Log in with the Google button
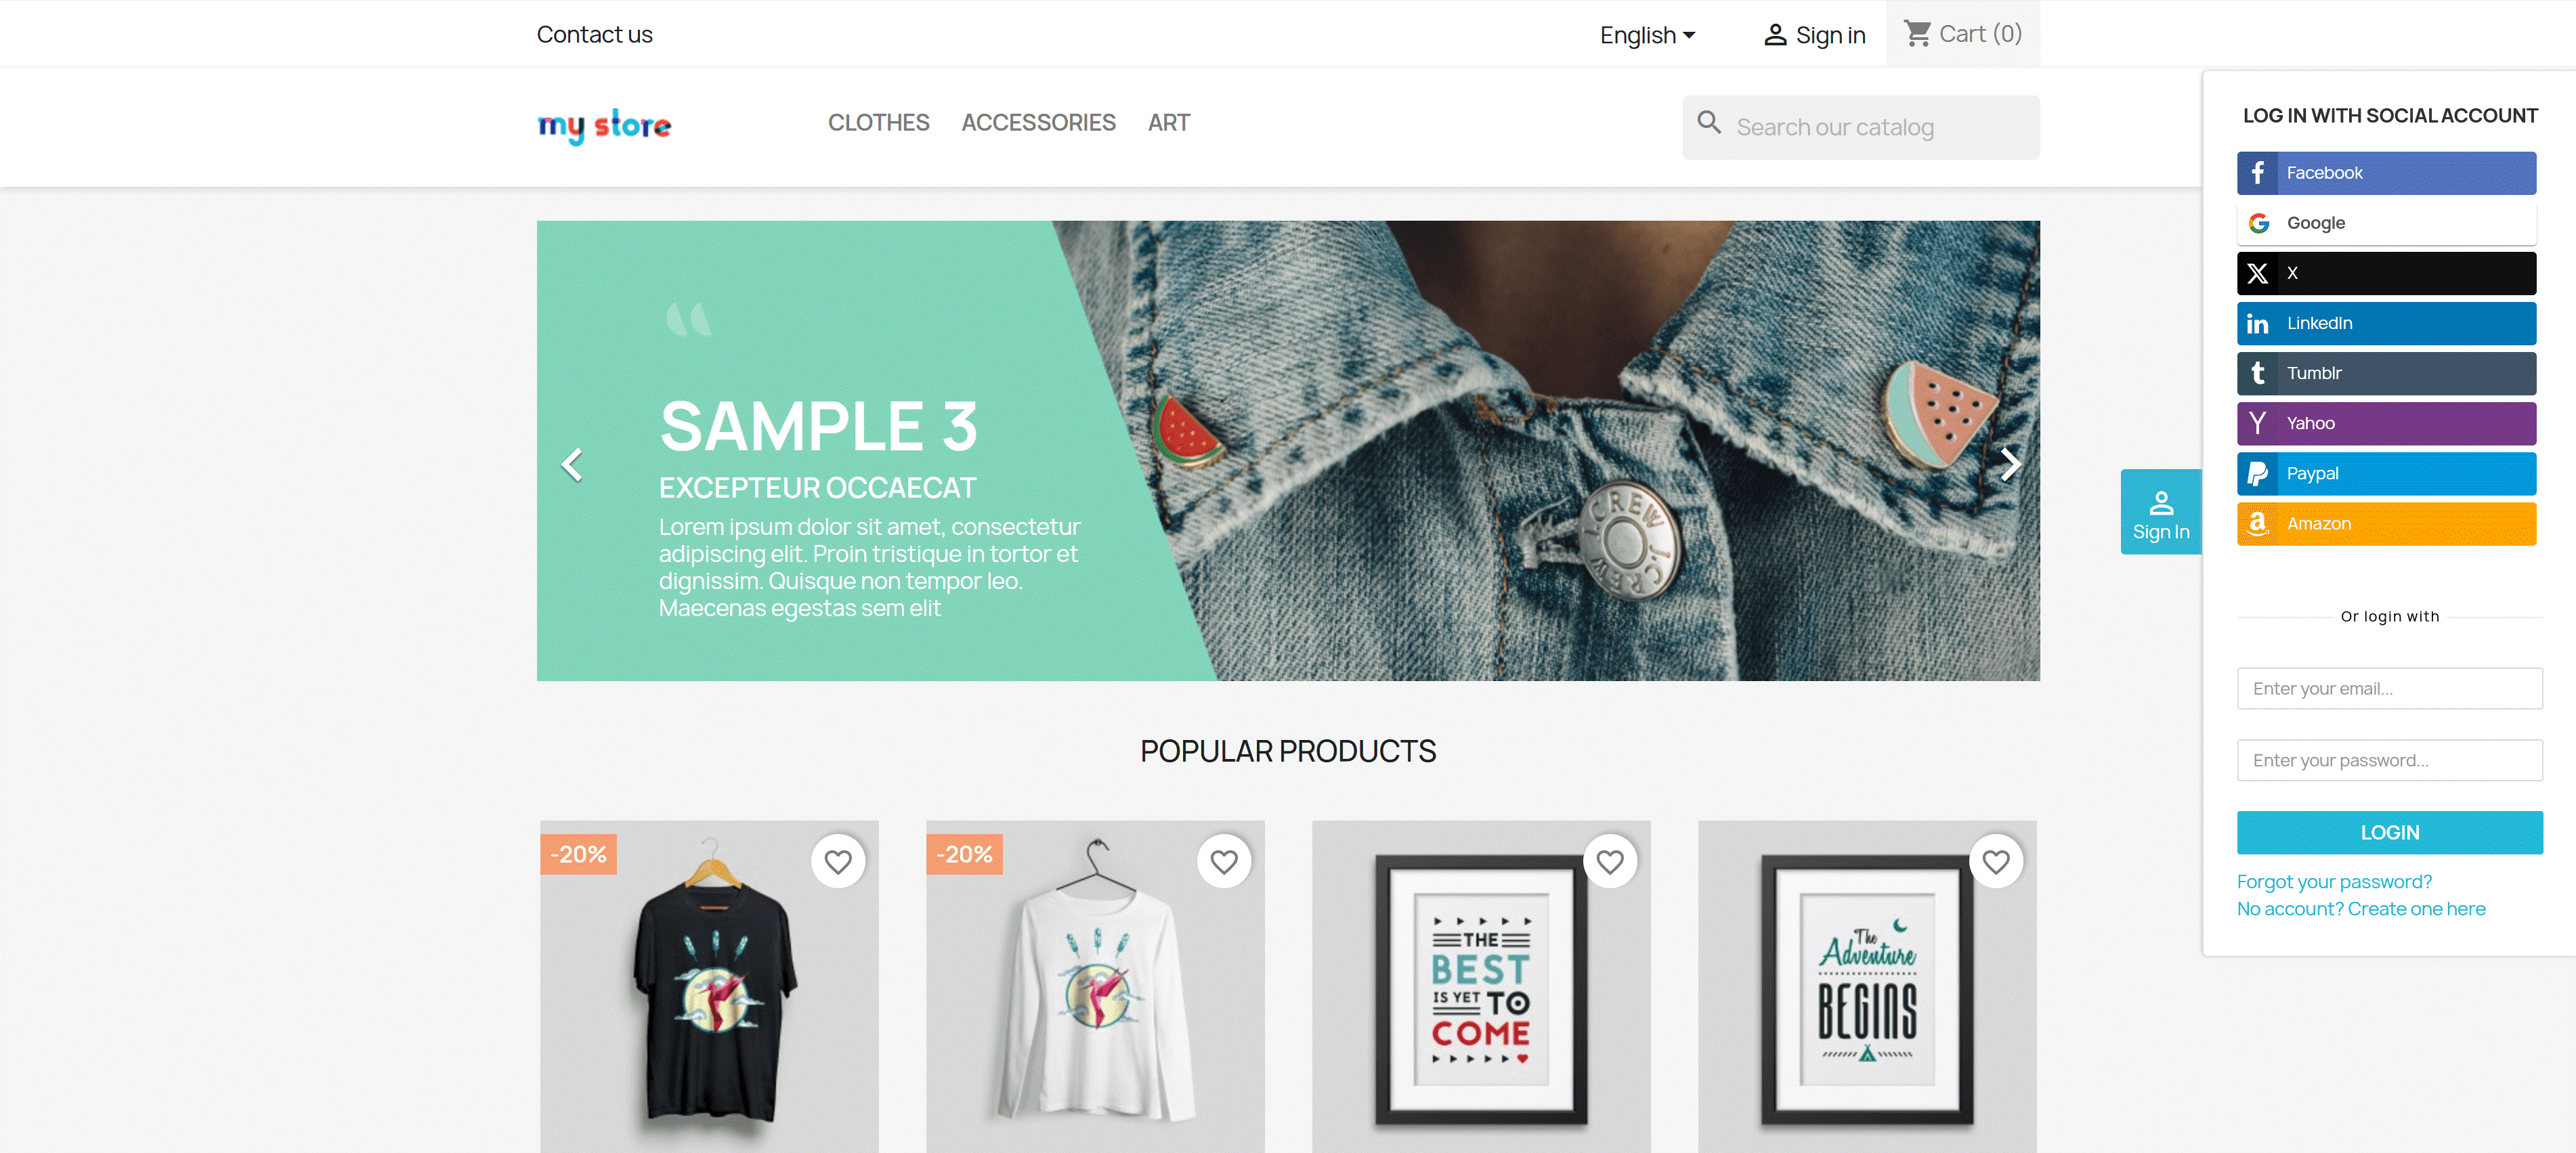 (2386, 223)
